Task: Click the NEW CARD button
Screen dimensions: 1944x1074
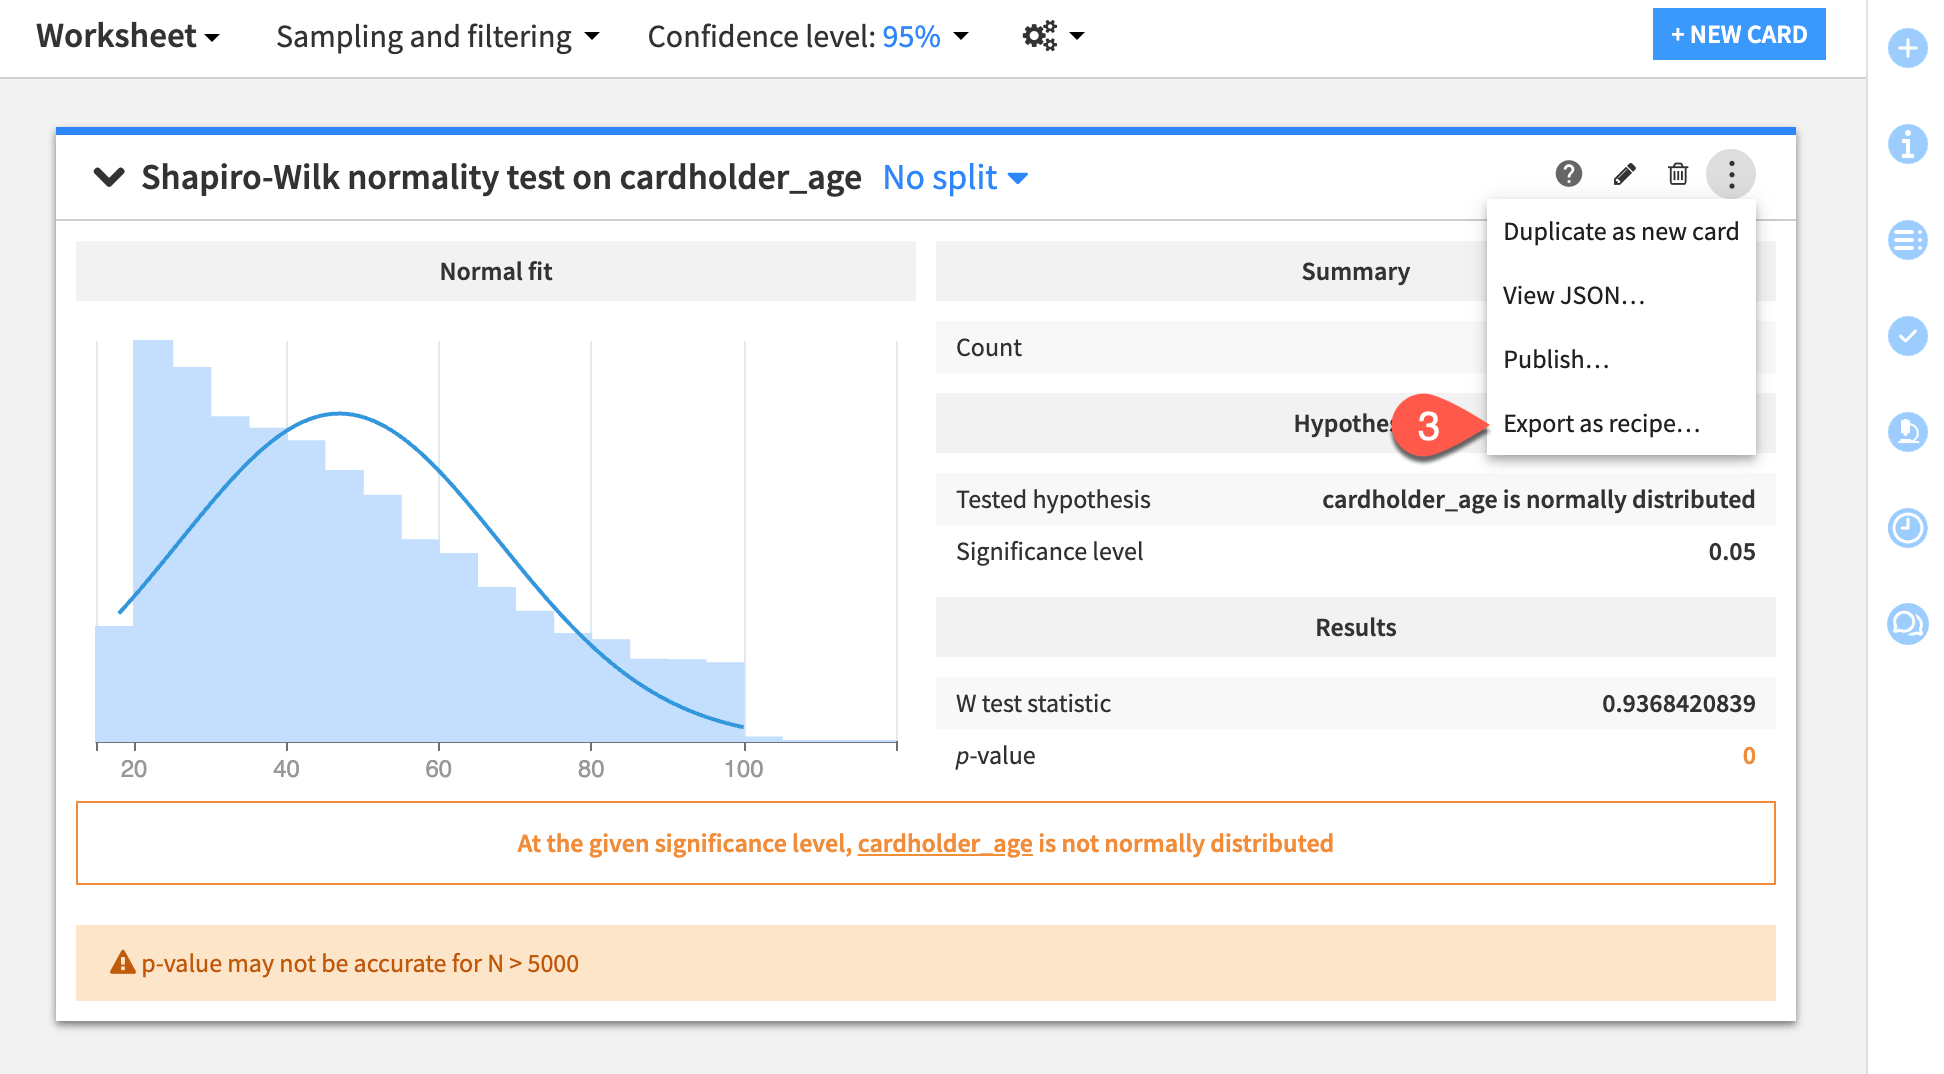Action: tap(1739, 33)
